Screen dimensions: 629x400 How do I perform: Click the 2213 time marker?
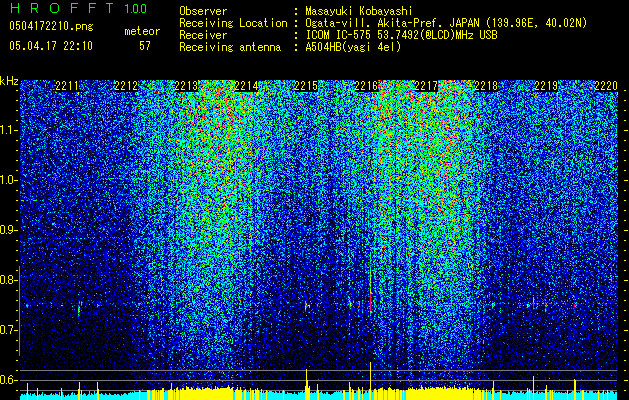(187, 86)
